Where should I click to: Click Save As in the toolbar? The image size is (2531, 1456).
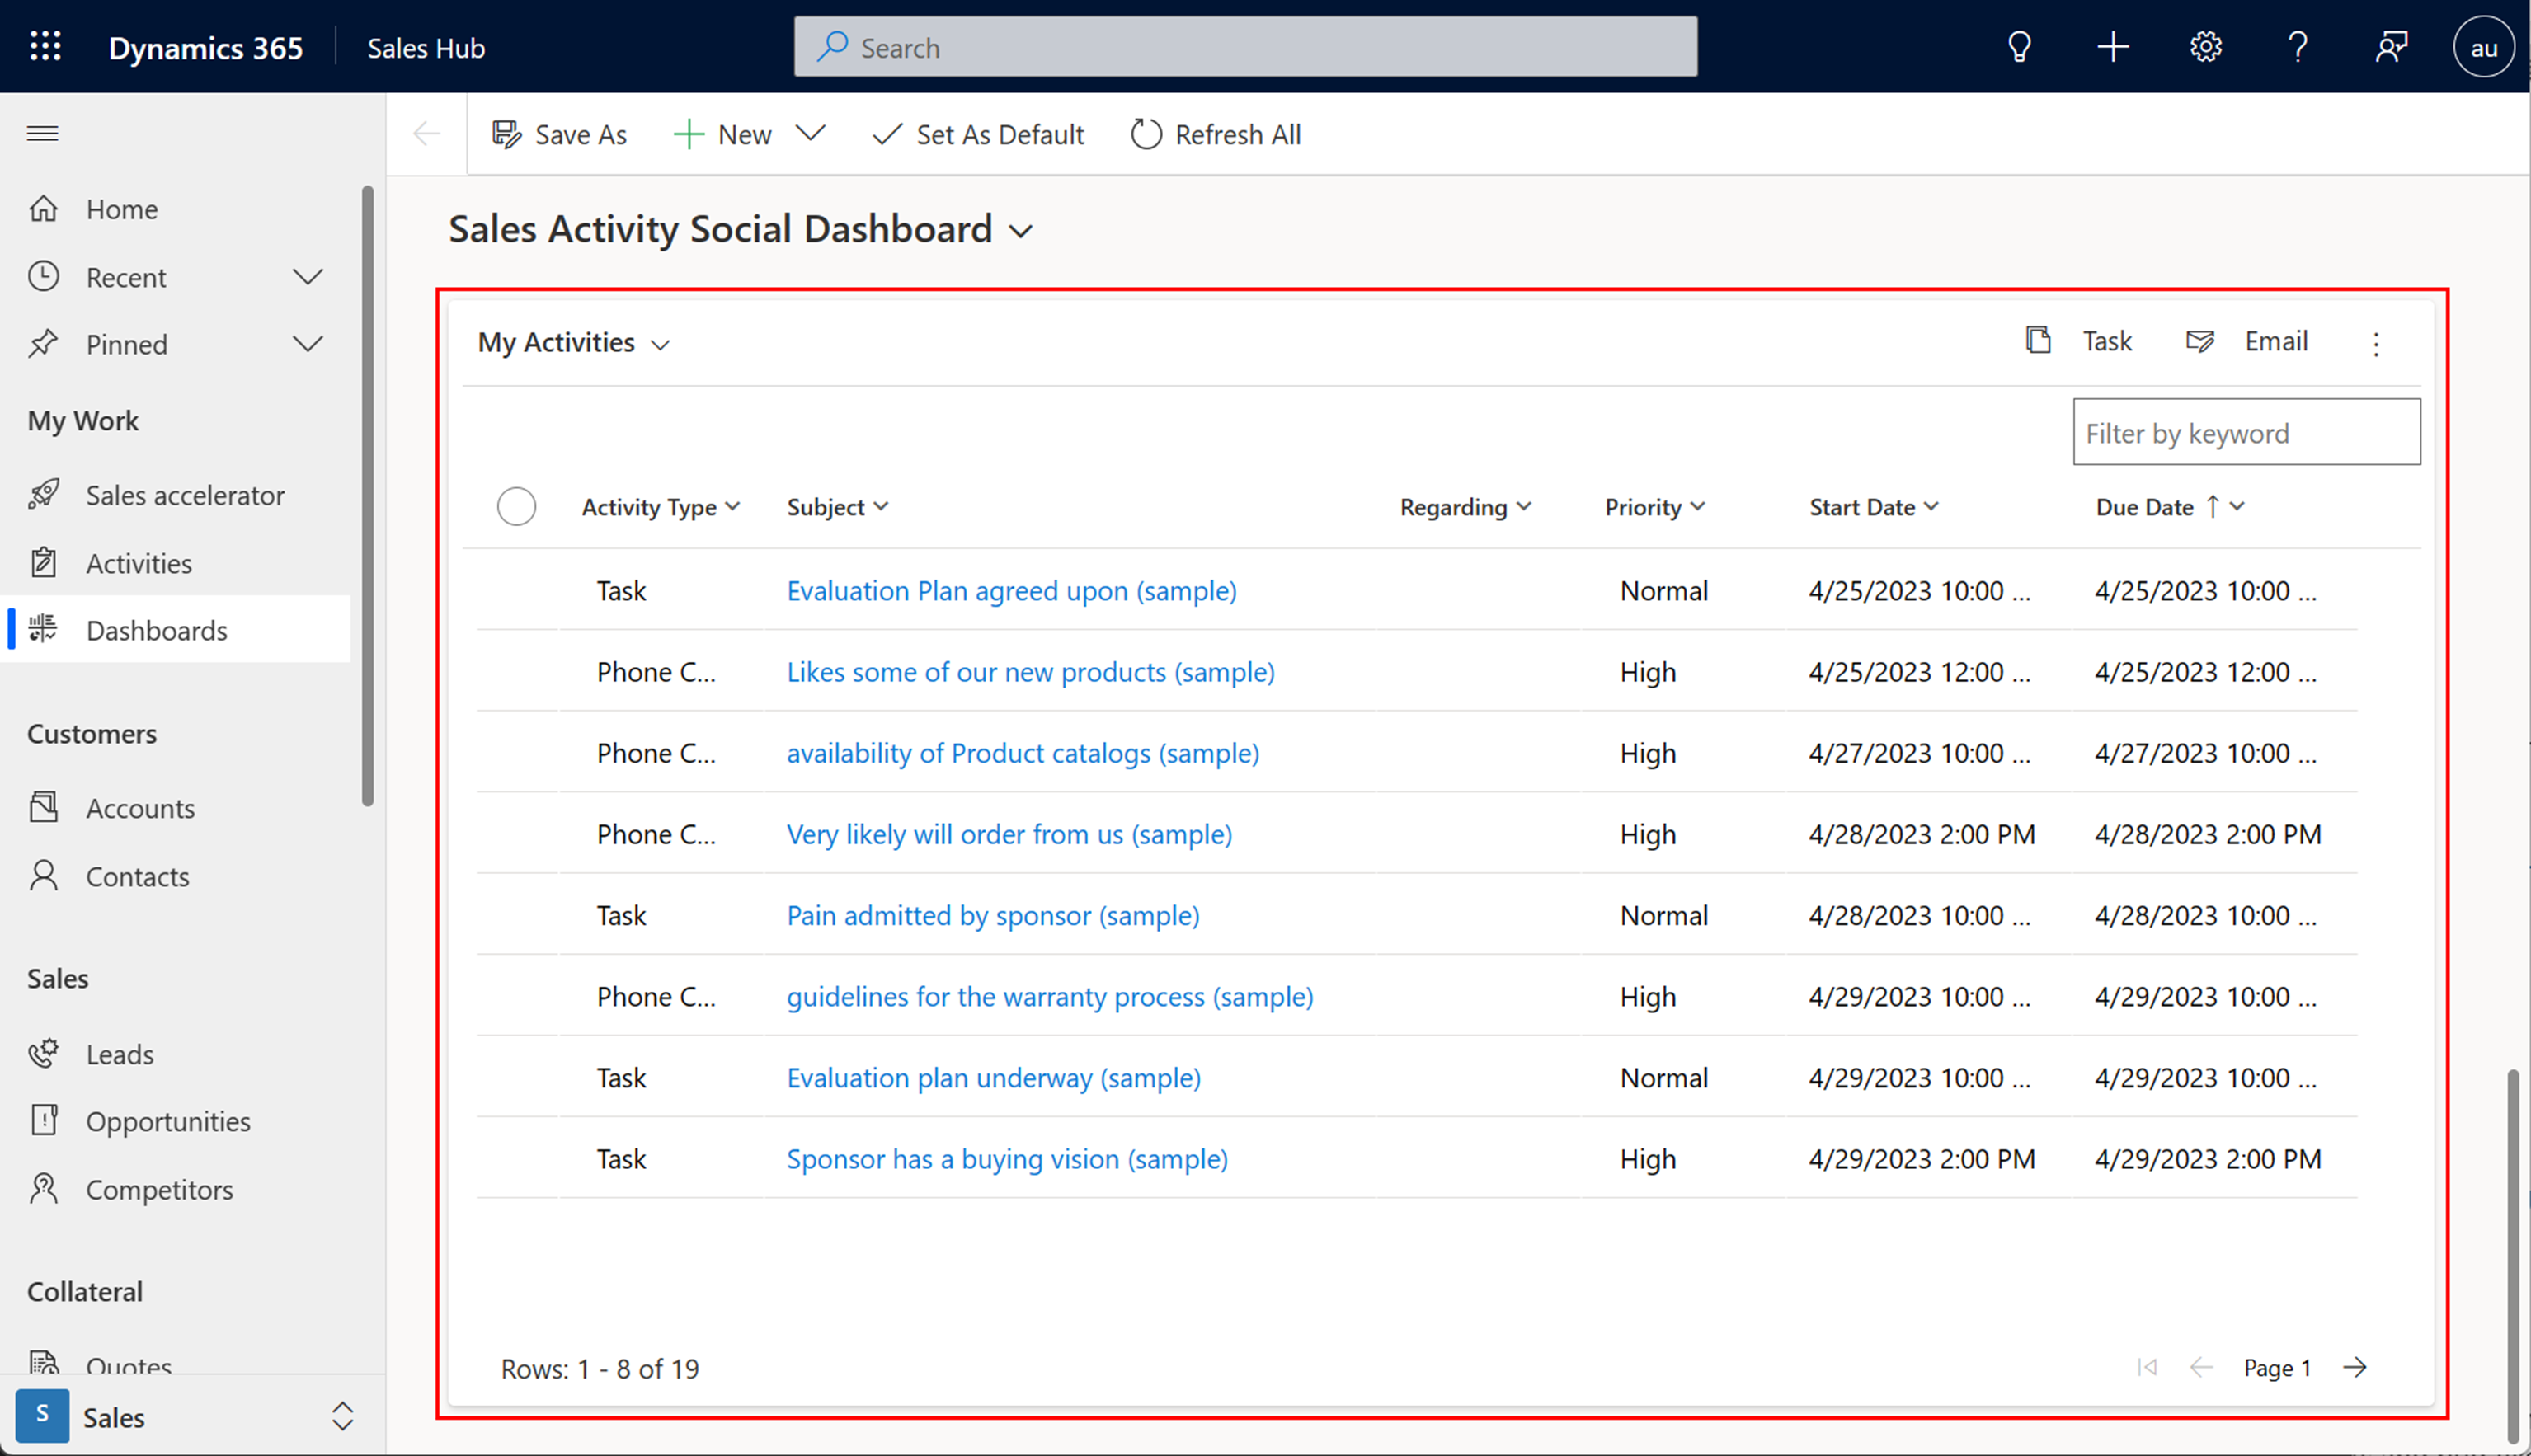click(558, 134)
